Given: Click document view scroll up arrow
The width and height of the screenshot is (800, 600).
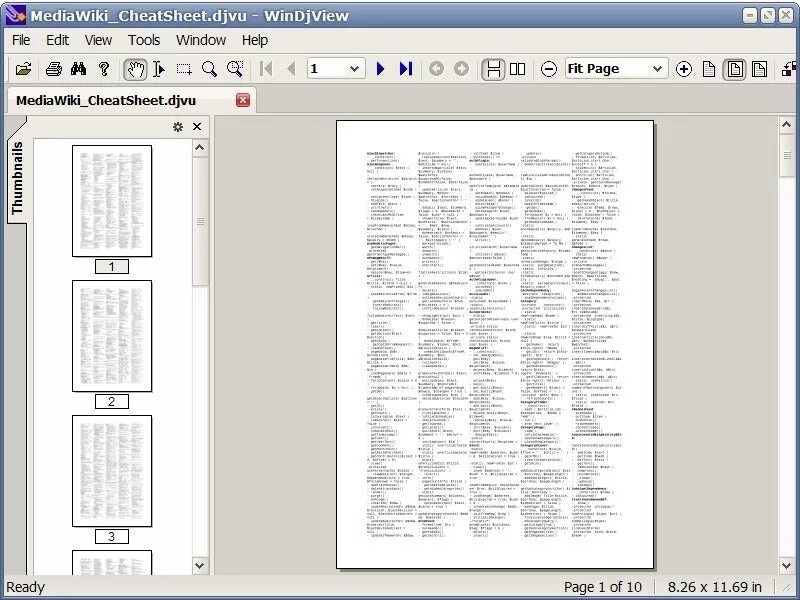Looking at the screenshot, I should point(786,124).
